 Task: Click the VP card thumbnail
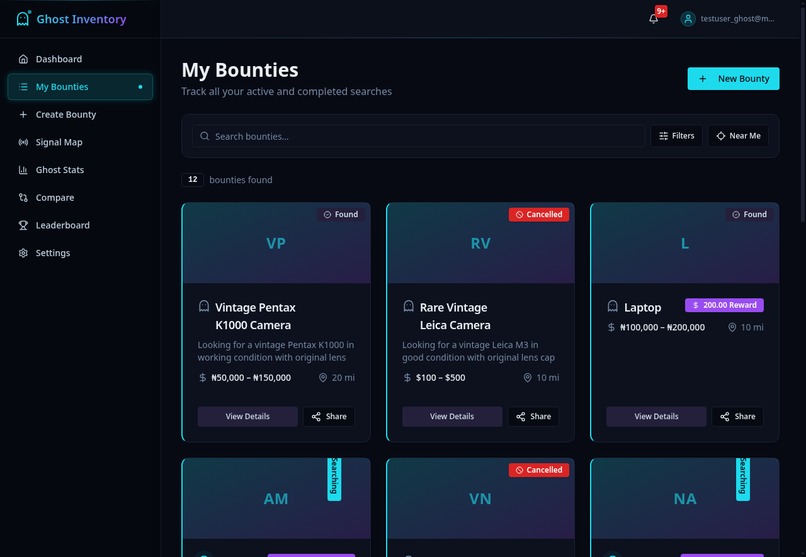(276, 243)
